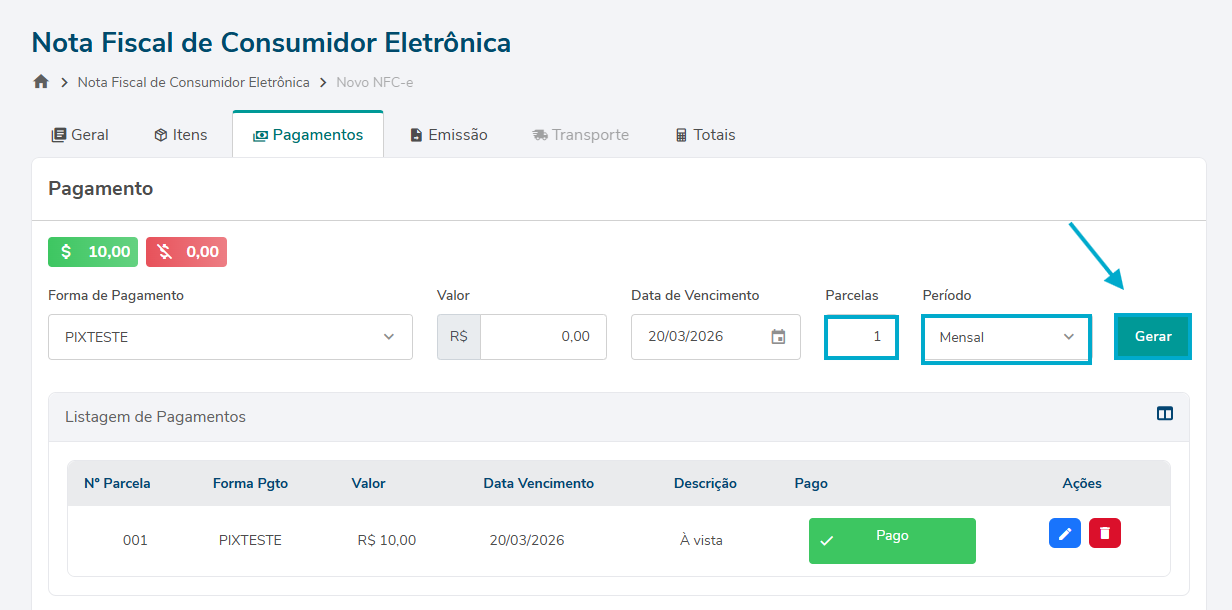This screenshot has height=610, width=1232.
Task: Edit payment 001 with pencil icon
Action: (1064, 533)
